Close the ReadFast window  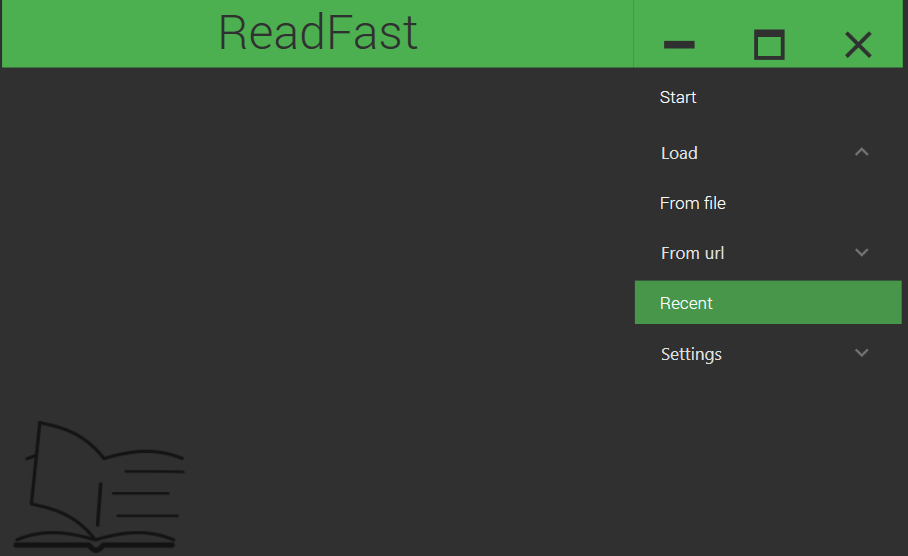point(858,45)
